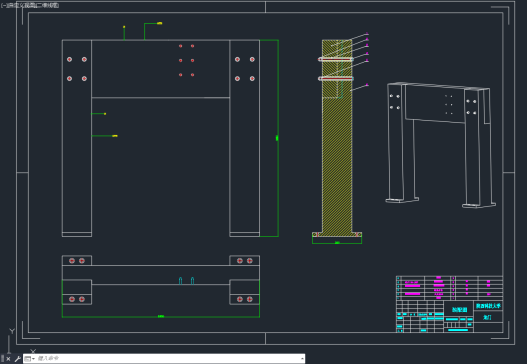Expand command history arrow at command line end

tap(302, 359)
